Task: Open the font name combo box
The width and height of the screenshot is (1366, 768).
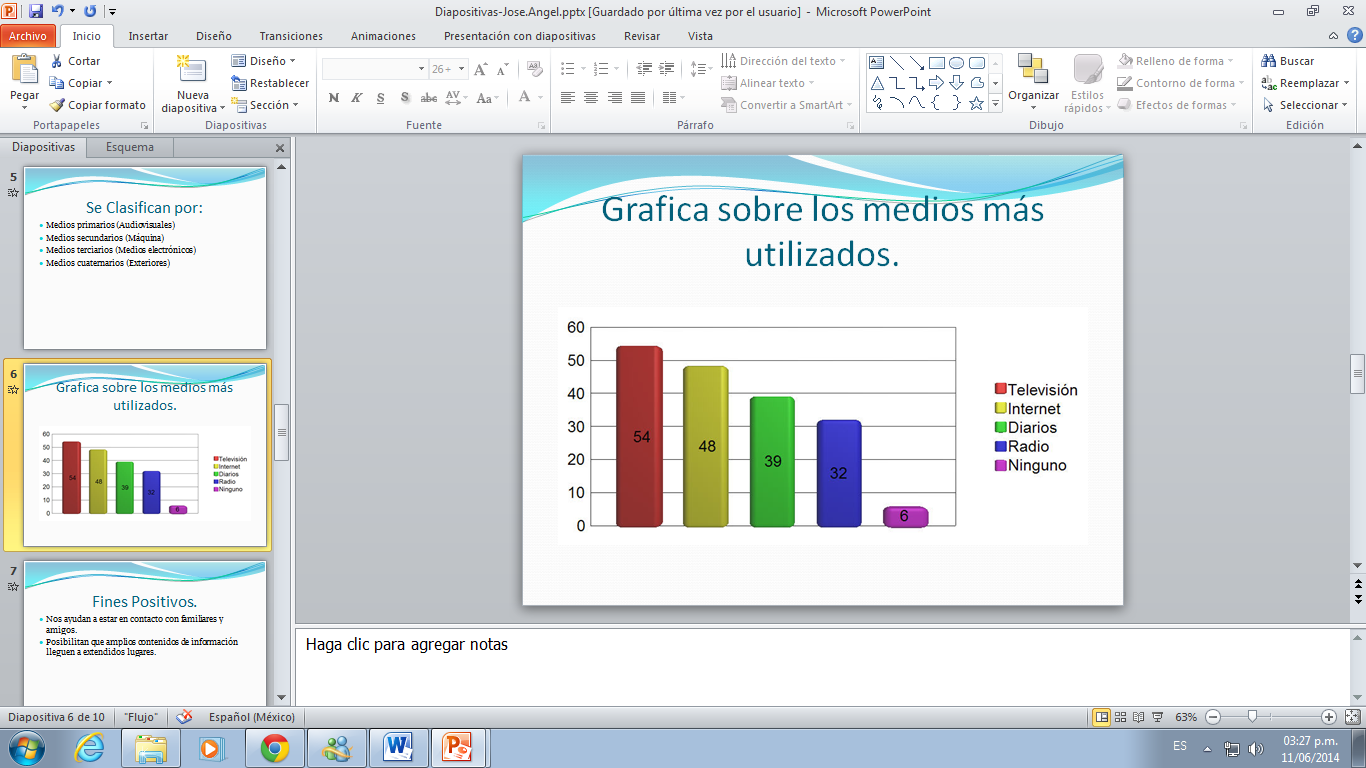Action: pyautogui.click(x=375, y=69)
